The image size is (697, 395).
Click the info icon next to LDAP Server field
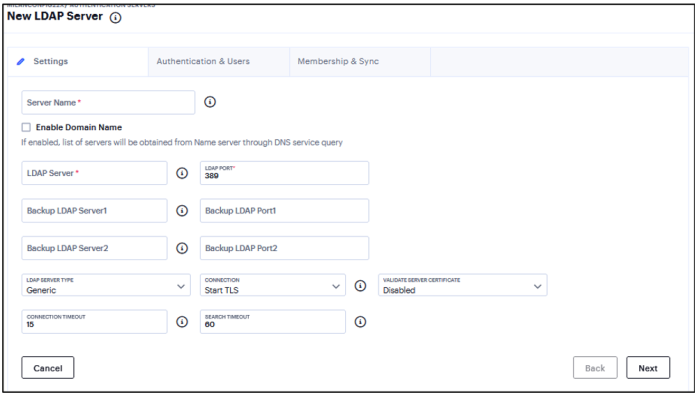click(x=182, y=173)
